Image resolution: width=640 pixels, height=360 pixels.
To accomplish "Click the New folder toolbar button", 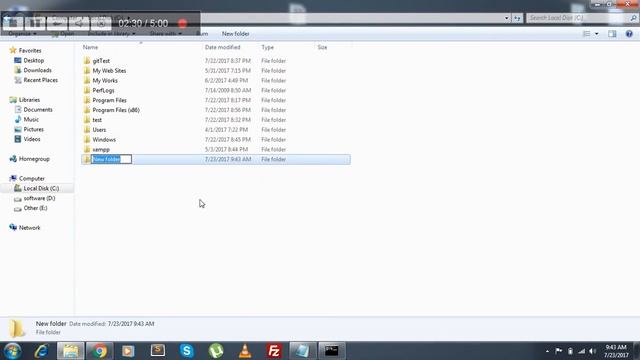I will point(236,34).
